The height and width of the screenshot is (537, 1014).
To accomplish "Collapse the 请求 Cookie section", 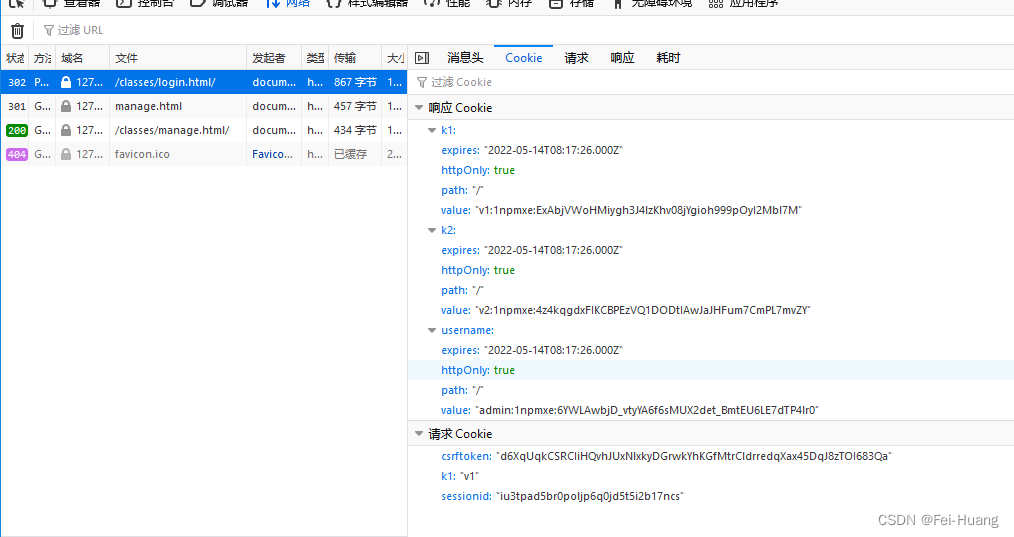I will pyautogui.click(x=419, y=433).
